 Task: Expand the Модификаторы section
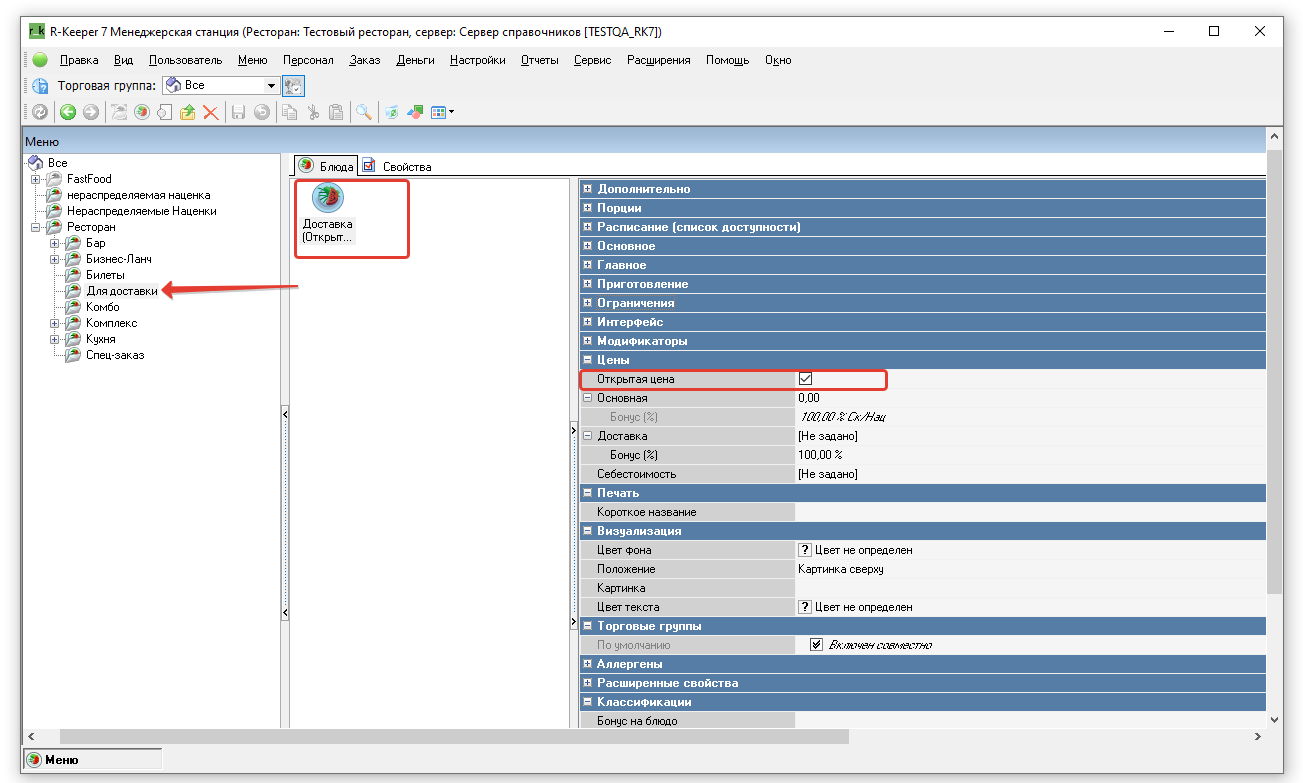coord(588,341)
